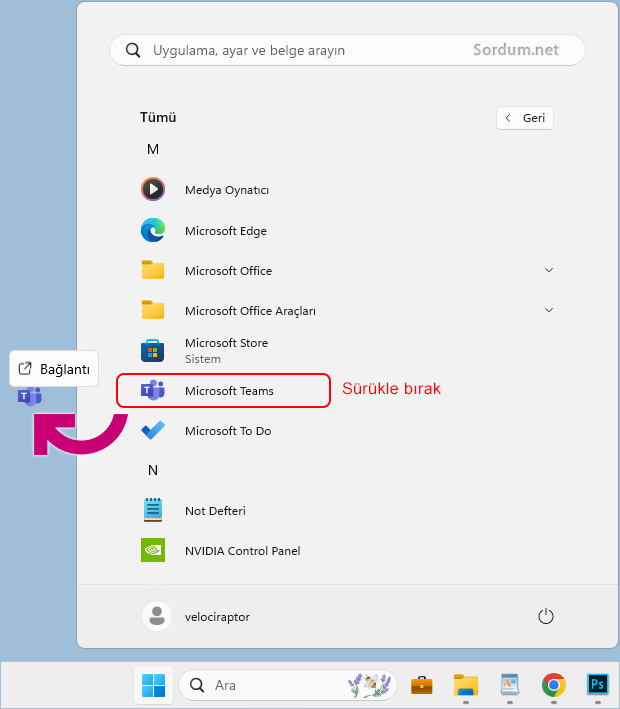Click the magnifier icon in Start search
The height and width of the screenshot is (709, 620).
point(133,50)
